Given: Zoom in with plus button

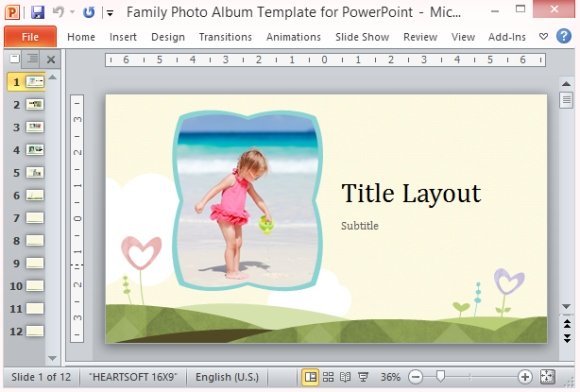Looking at the screenshot, I should 525,377.
